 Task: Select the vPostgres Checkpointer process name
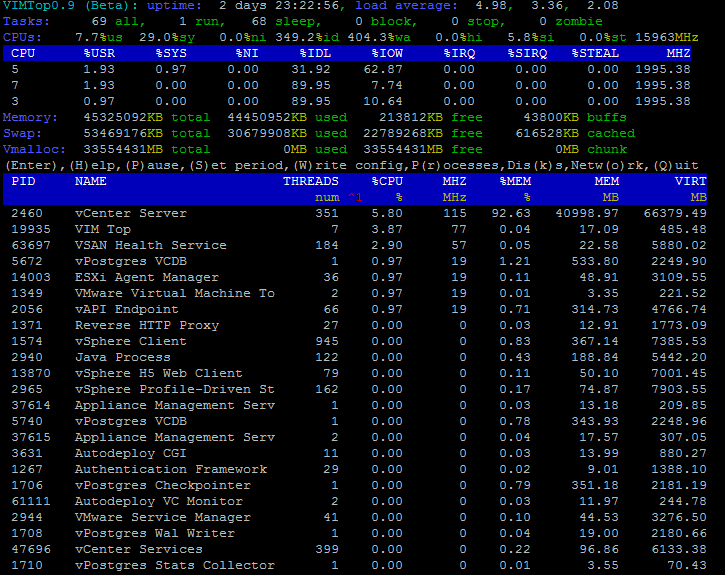click(163, 485)
